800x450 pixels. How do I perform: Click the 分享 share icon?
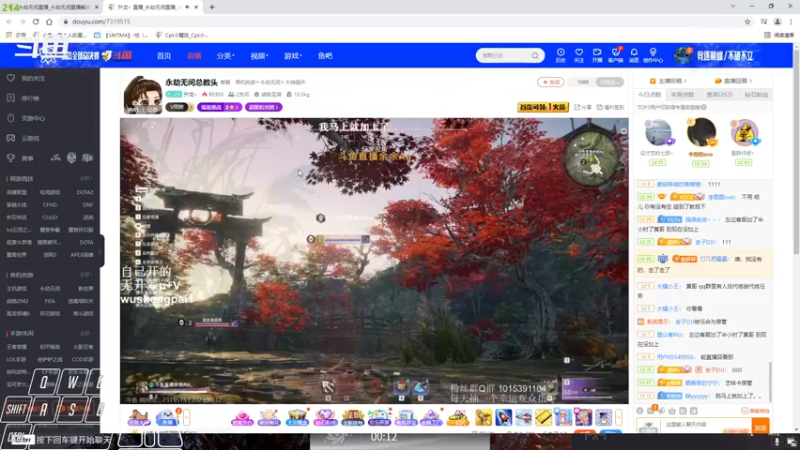click(x=583, y=107)
